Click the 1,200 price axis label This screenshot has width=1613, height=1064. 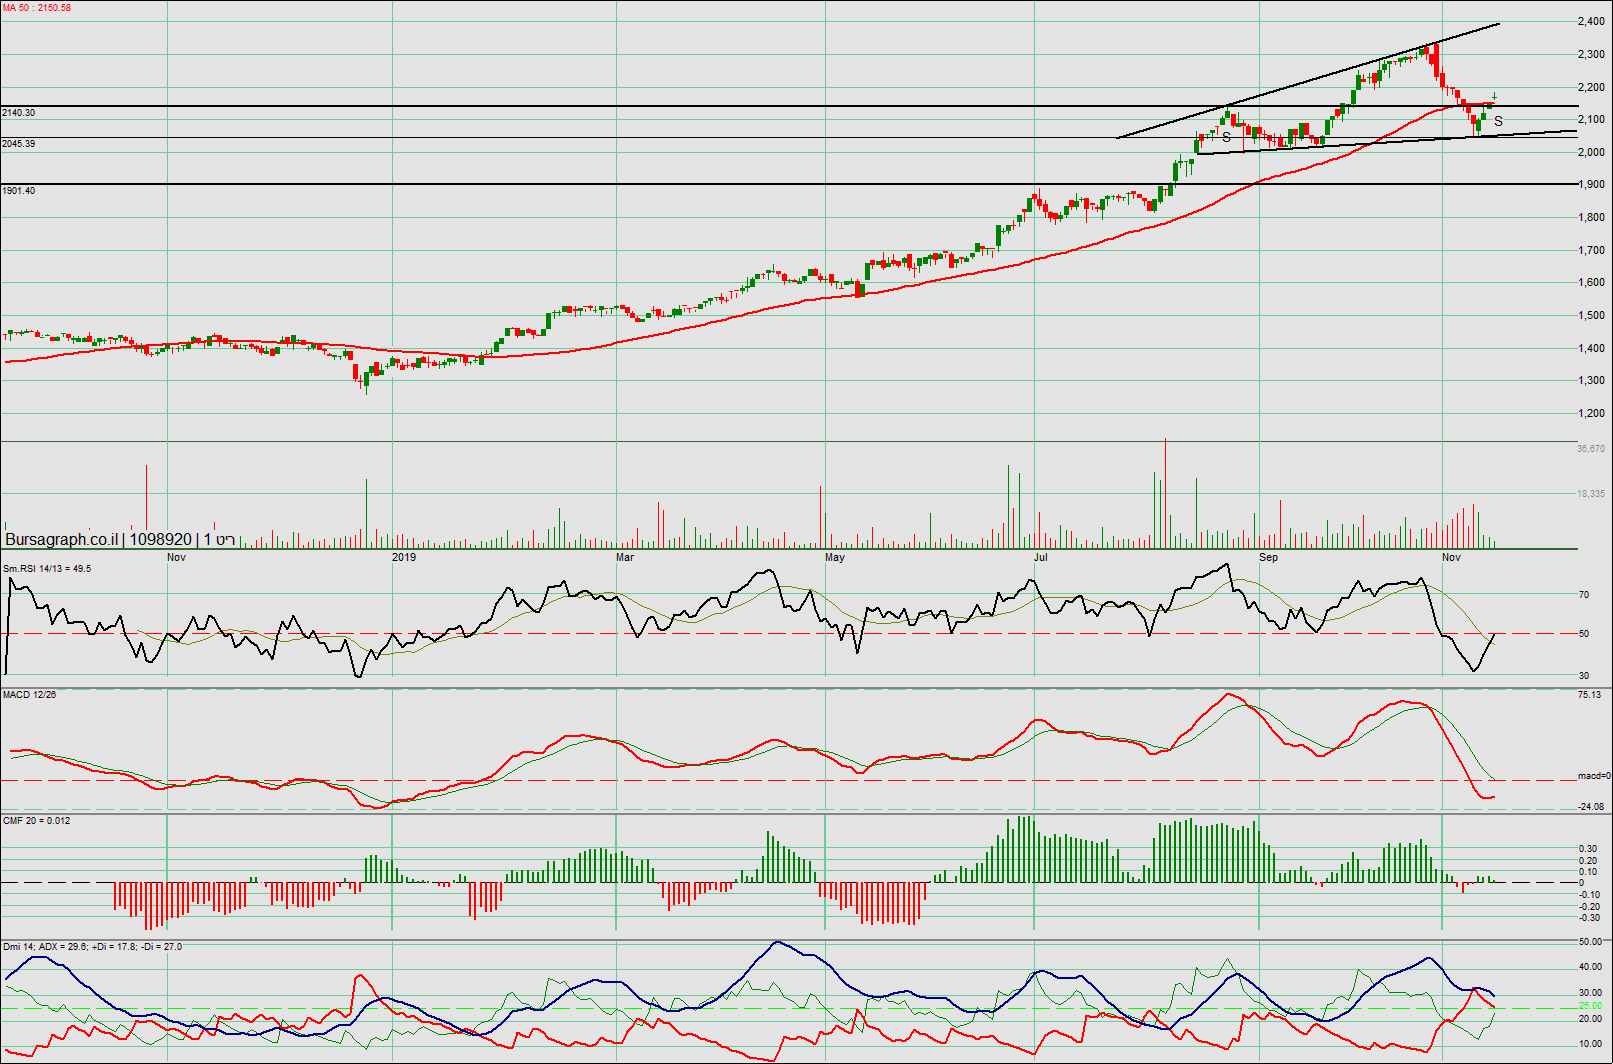1591,413
